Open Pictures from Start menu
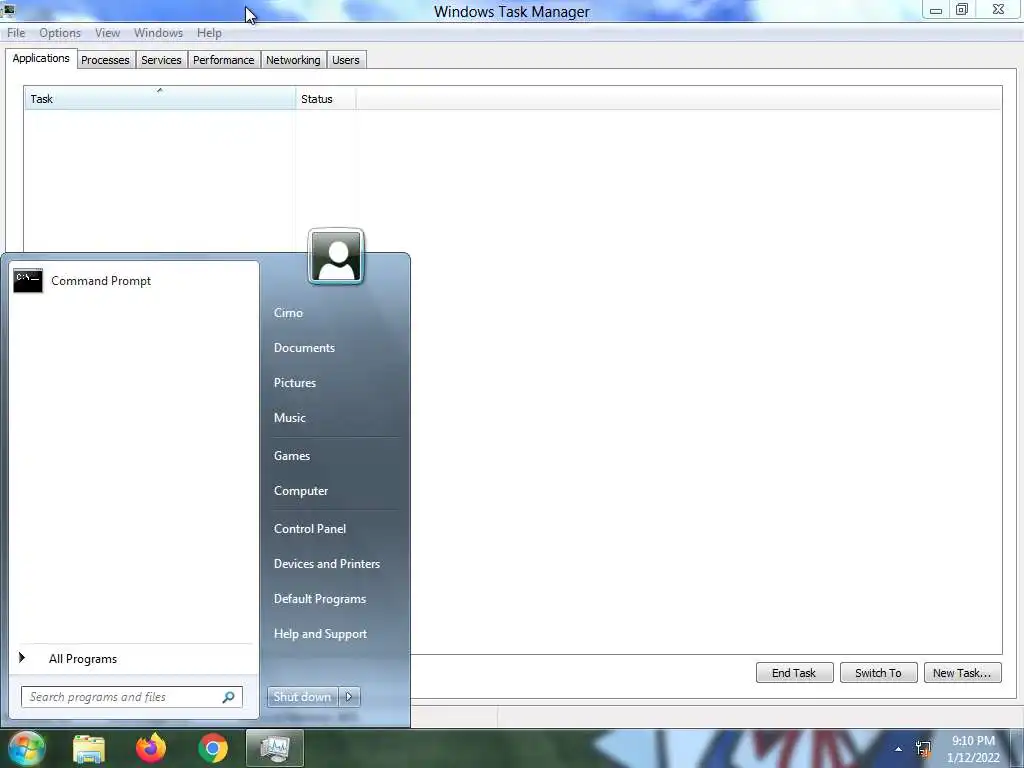Viewport: 1024px width, 768px height. tap(295, 383)
